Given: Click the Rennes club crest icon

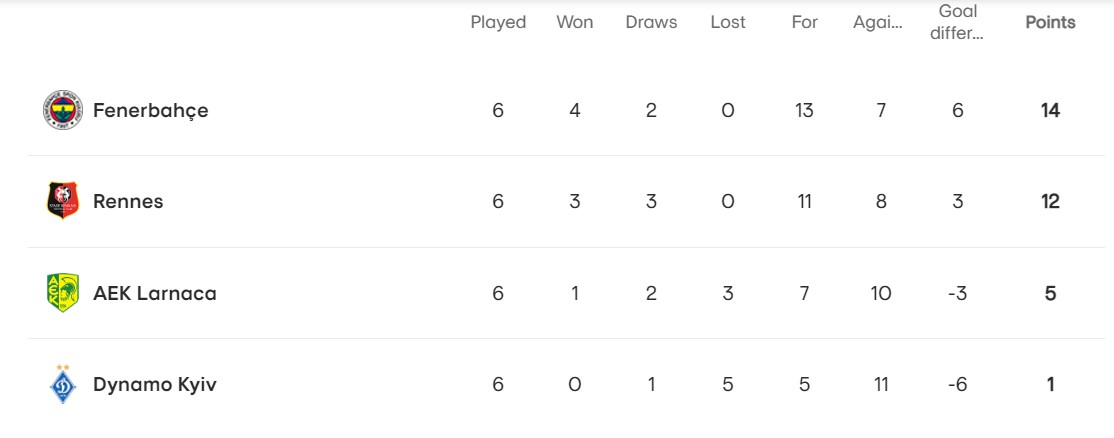Looking at the screenshot, I should (63, 201).
